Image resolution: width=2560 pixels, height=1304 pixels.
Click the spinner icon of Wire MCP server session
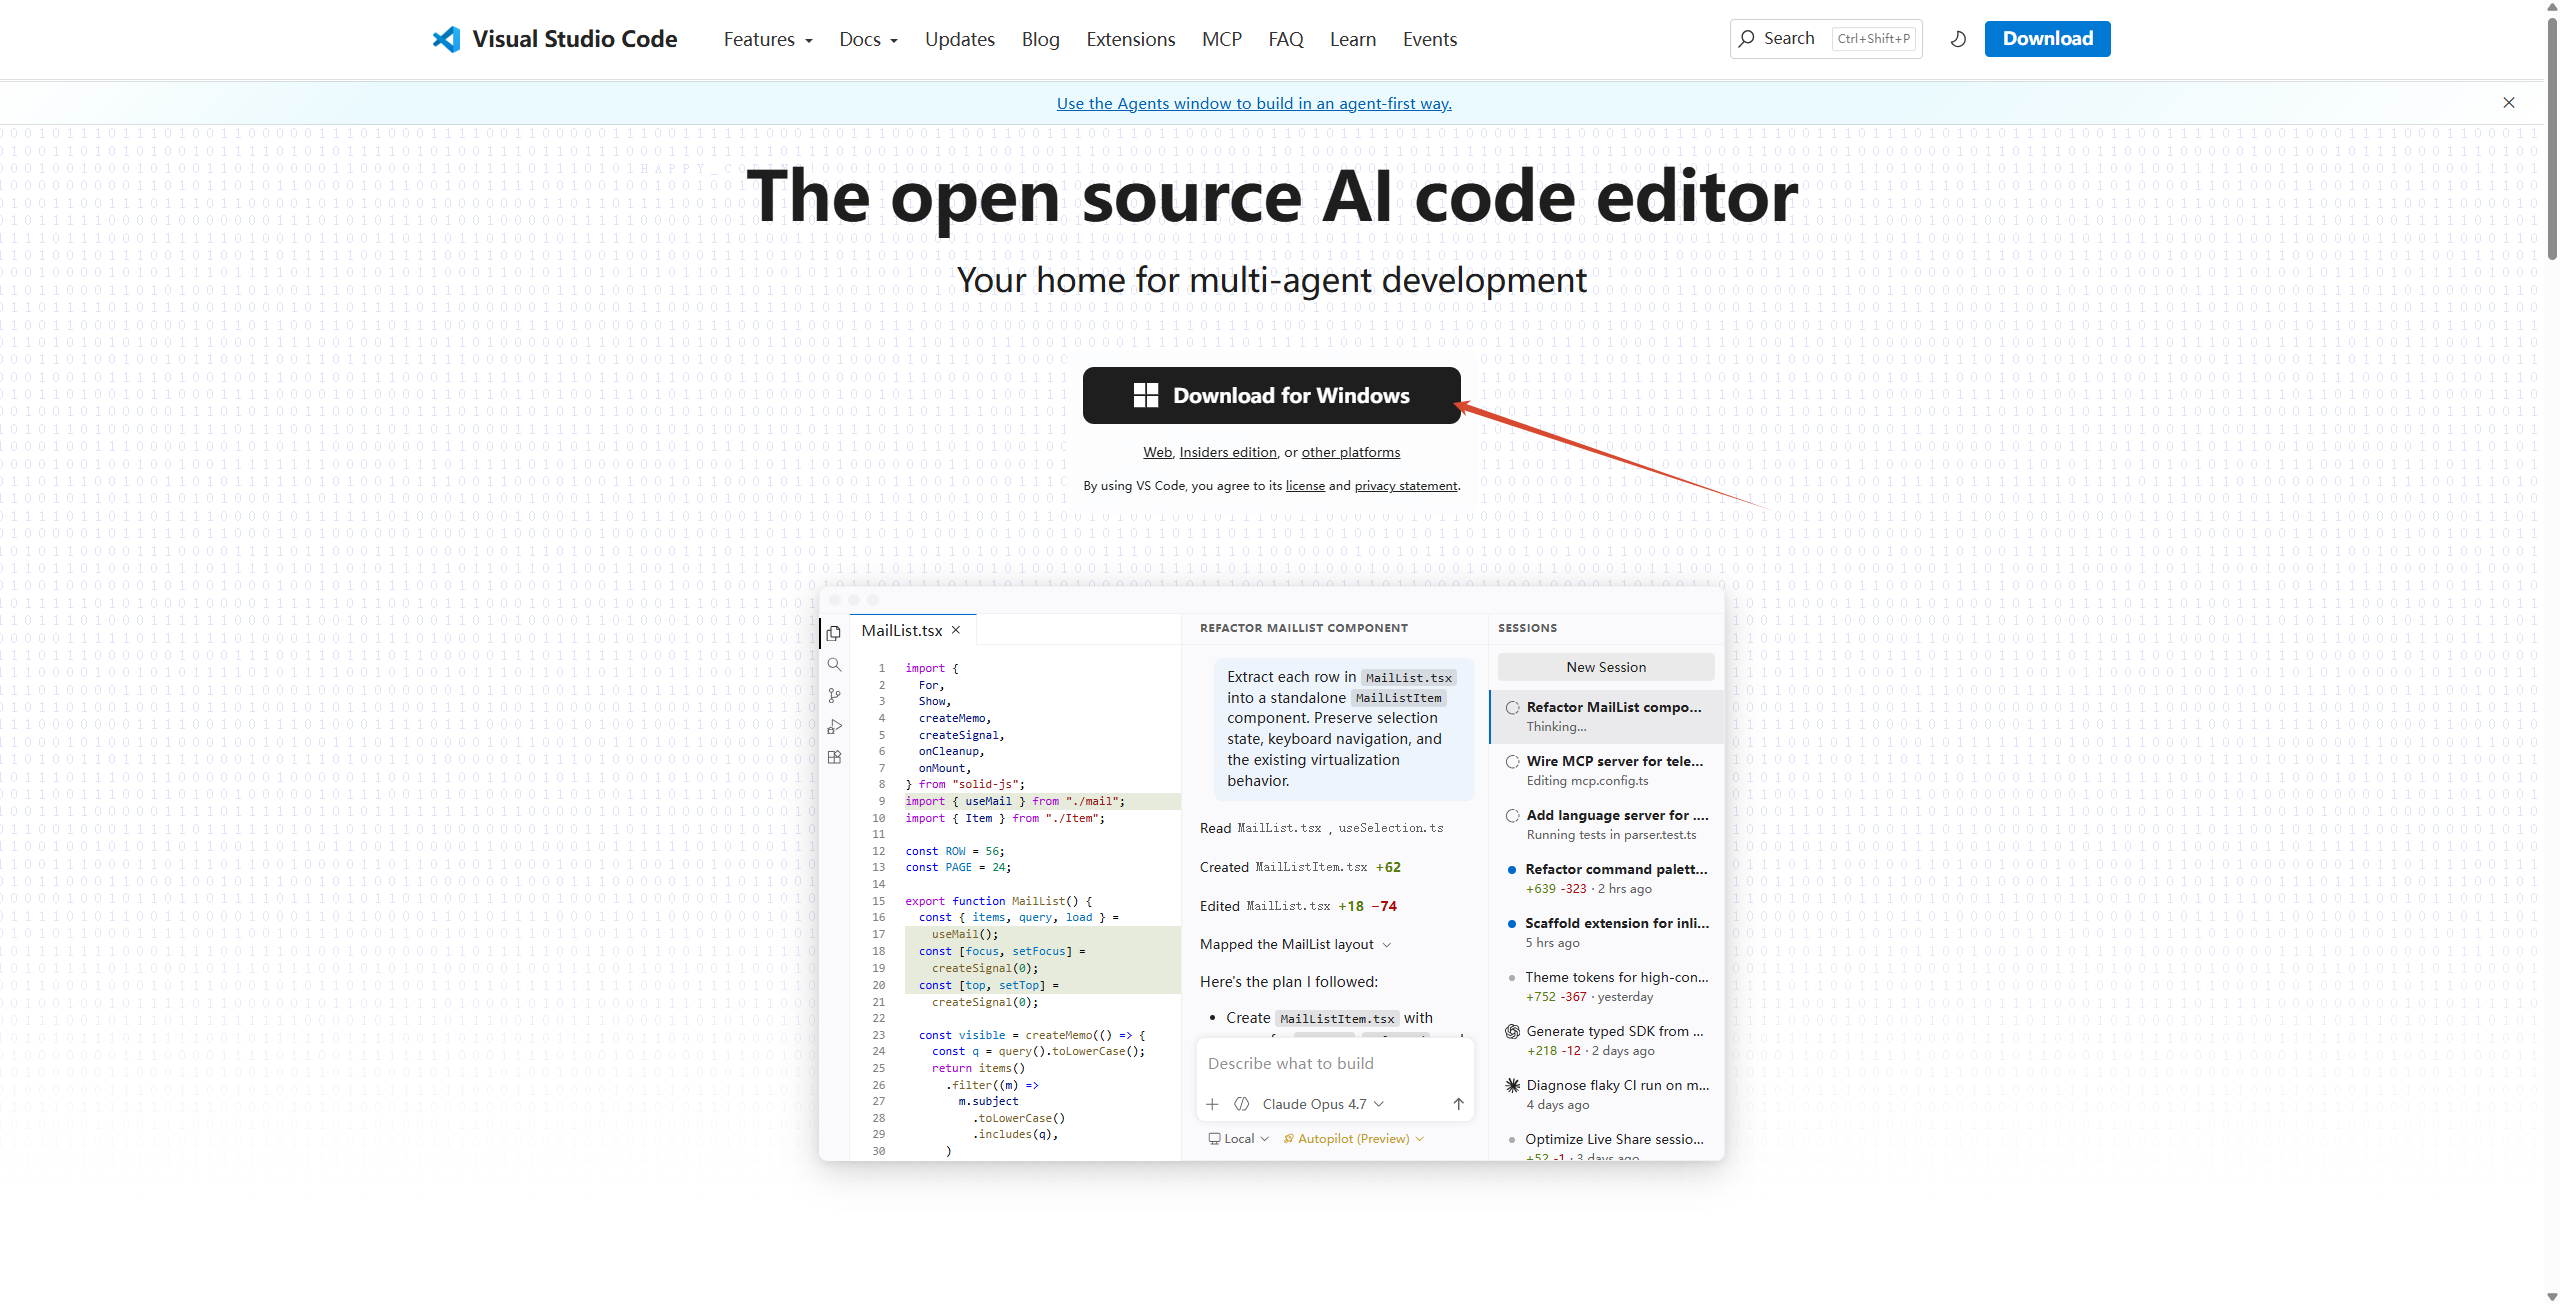pyautogui.click(x=1512, y=762)
